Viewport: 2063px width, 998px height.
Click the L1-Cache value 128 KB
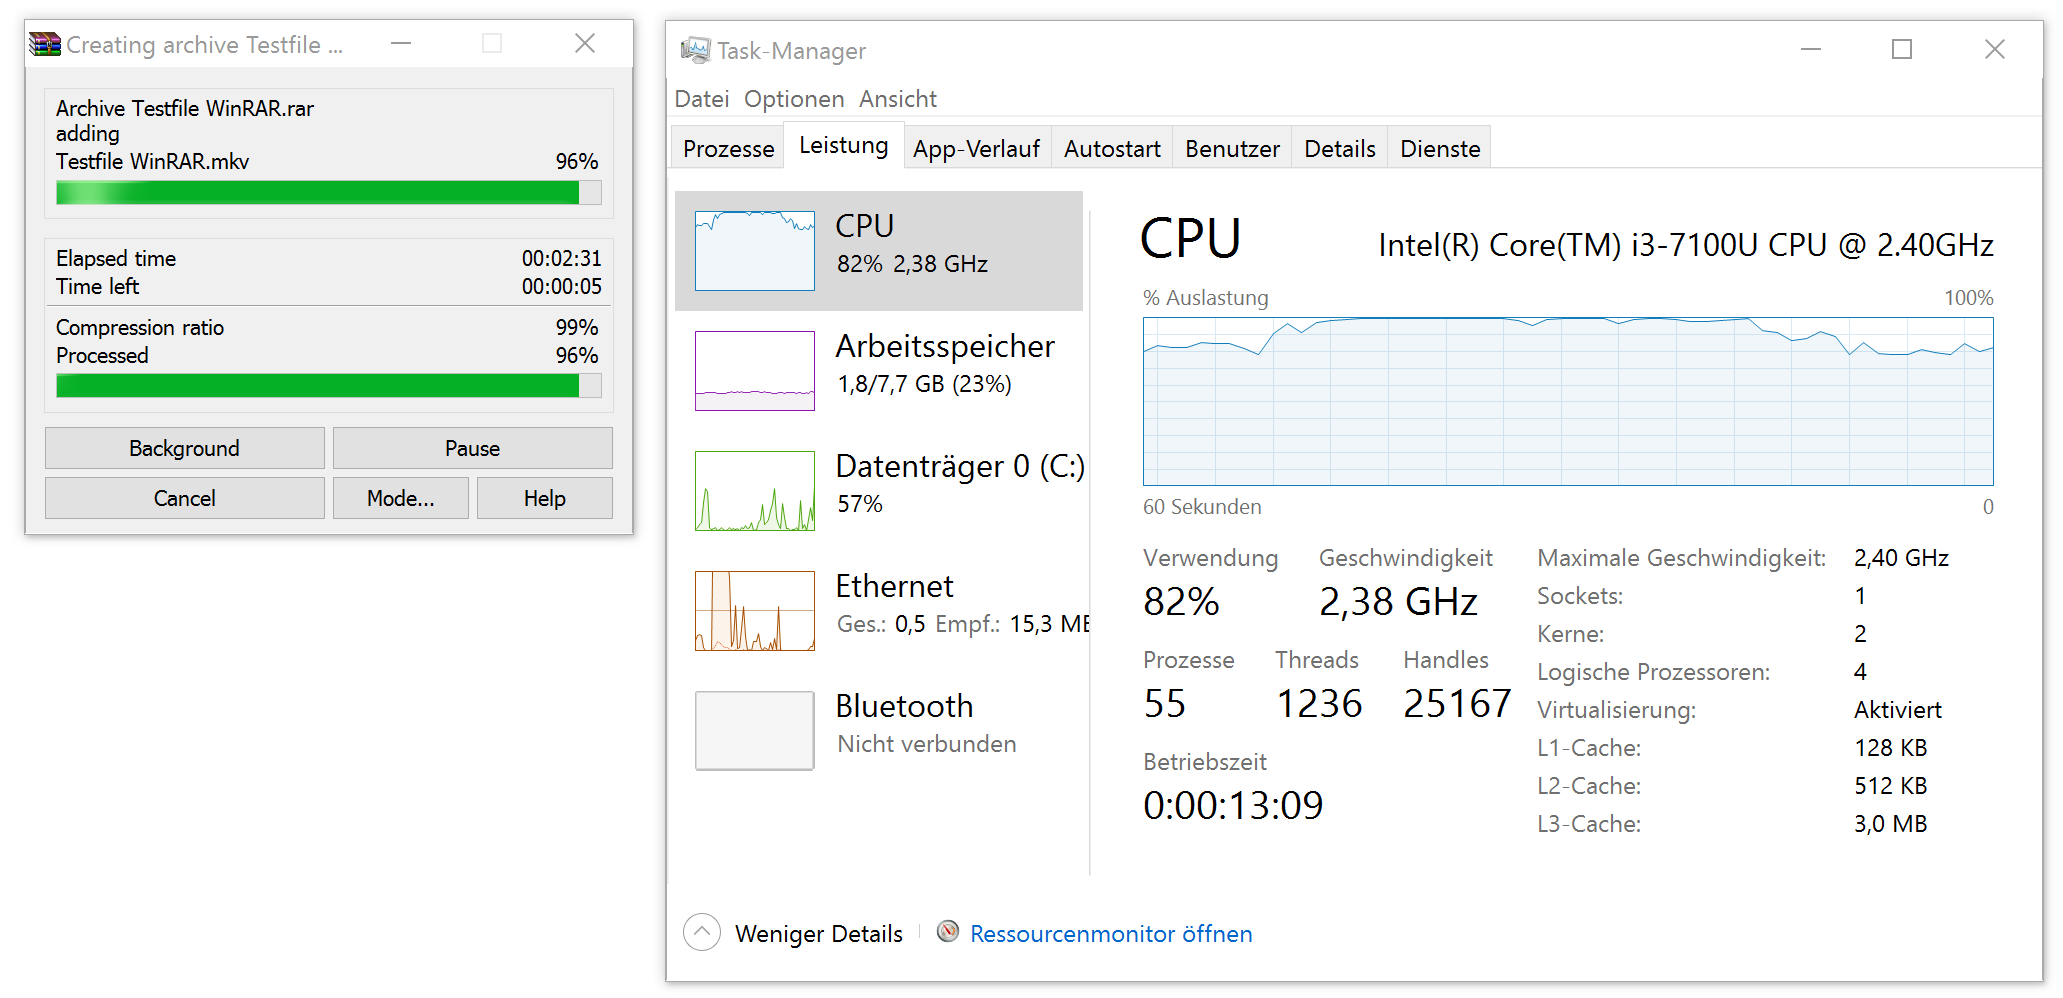coord(1890,748)
